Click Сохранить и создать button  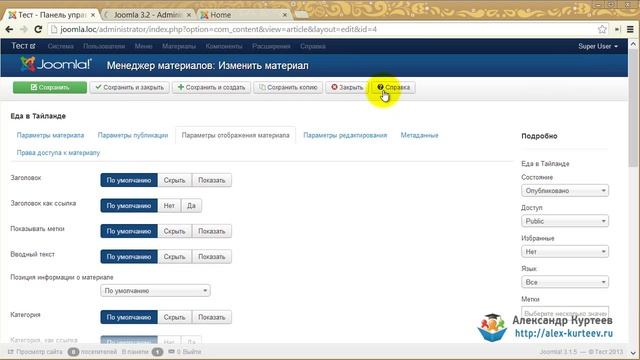pos(211,87)
